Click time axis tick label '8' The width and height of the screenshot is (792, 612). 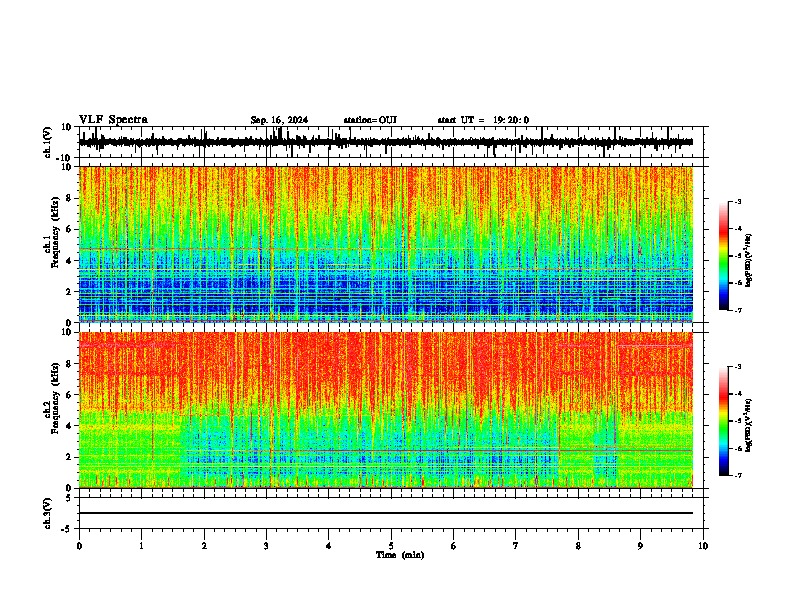coord(578,546)
